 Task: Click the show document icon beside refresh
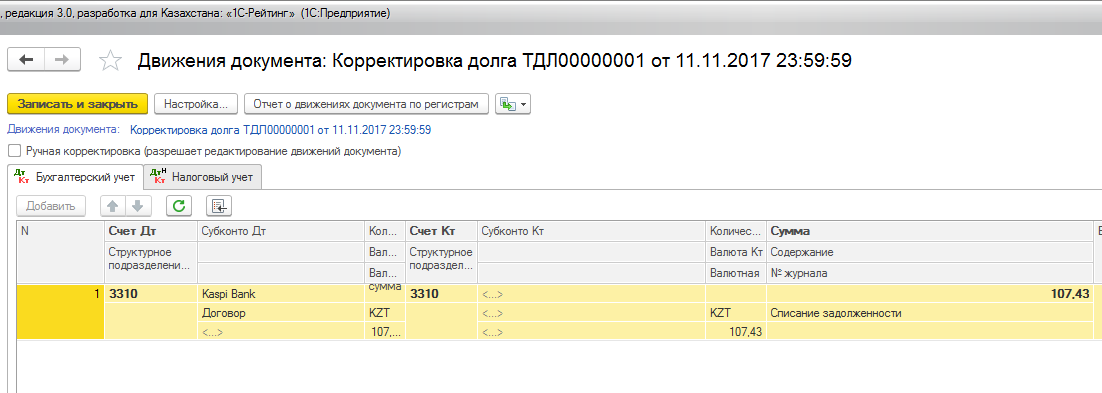point(219,206)
